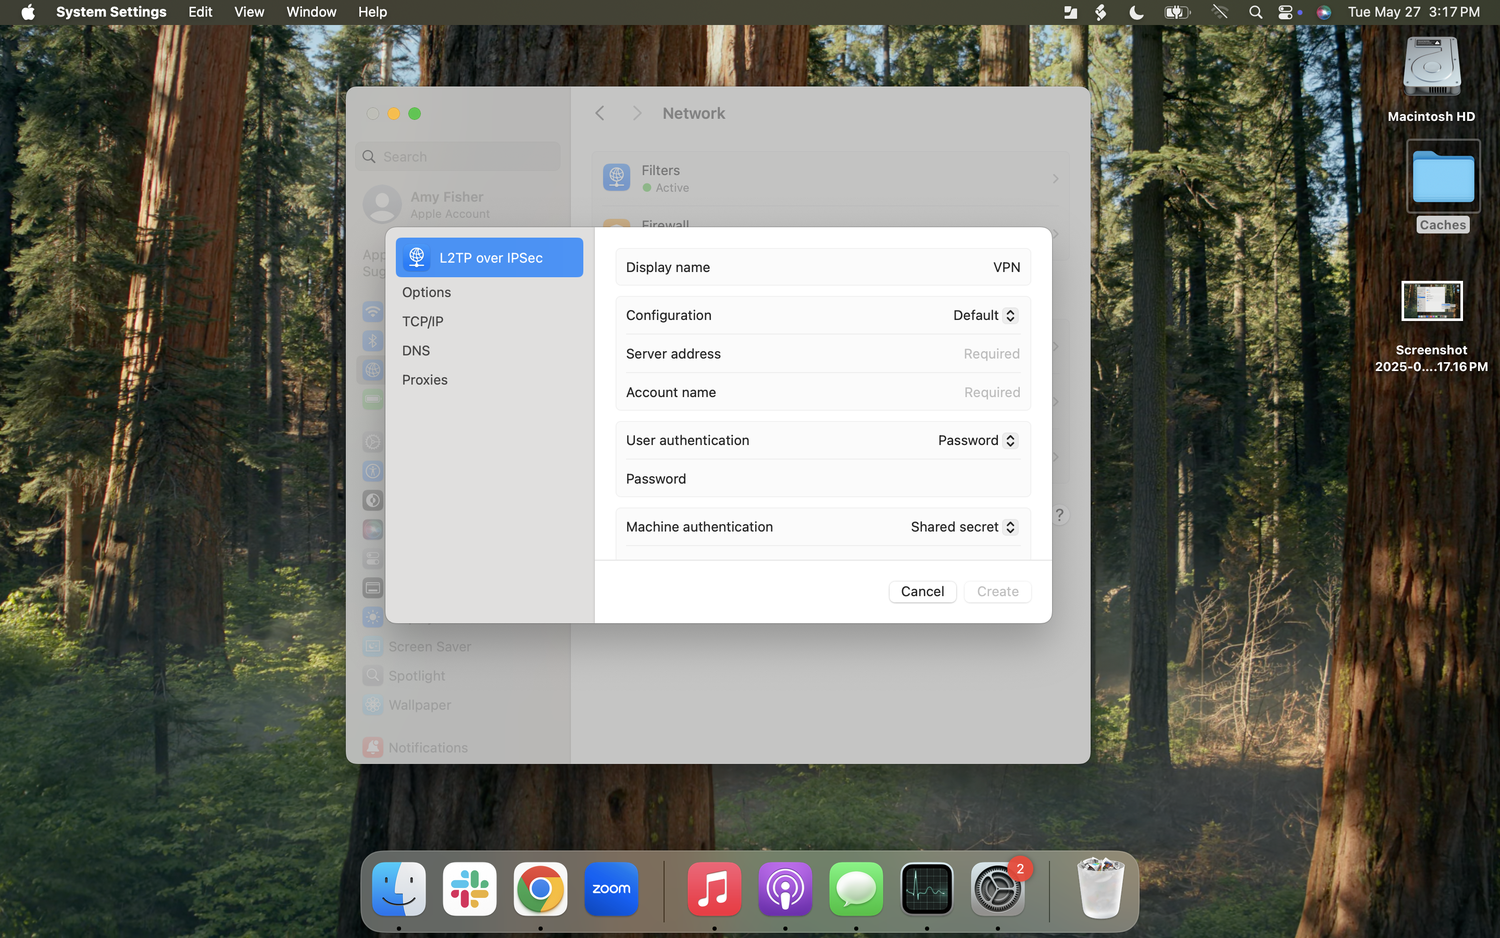Image resolution: width=1500 pixels, height=938 pixels.
Task: Open the Music app in the Dock
Action: (714, 889)
